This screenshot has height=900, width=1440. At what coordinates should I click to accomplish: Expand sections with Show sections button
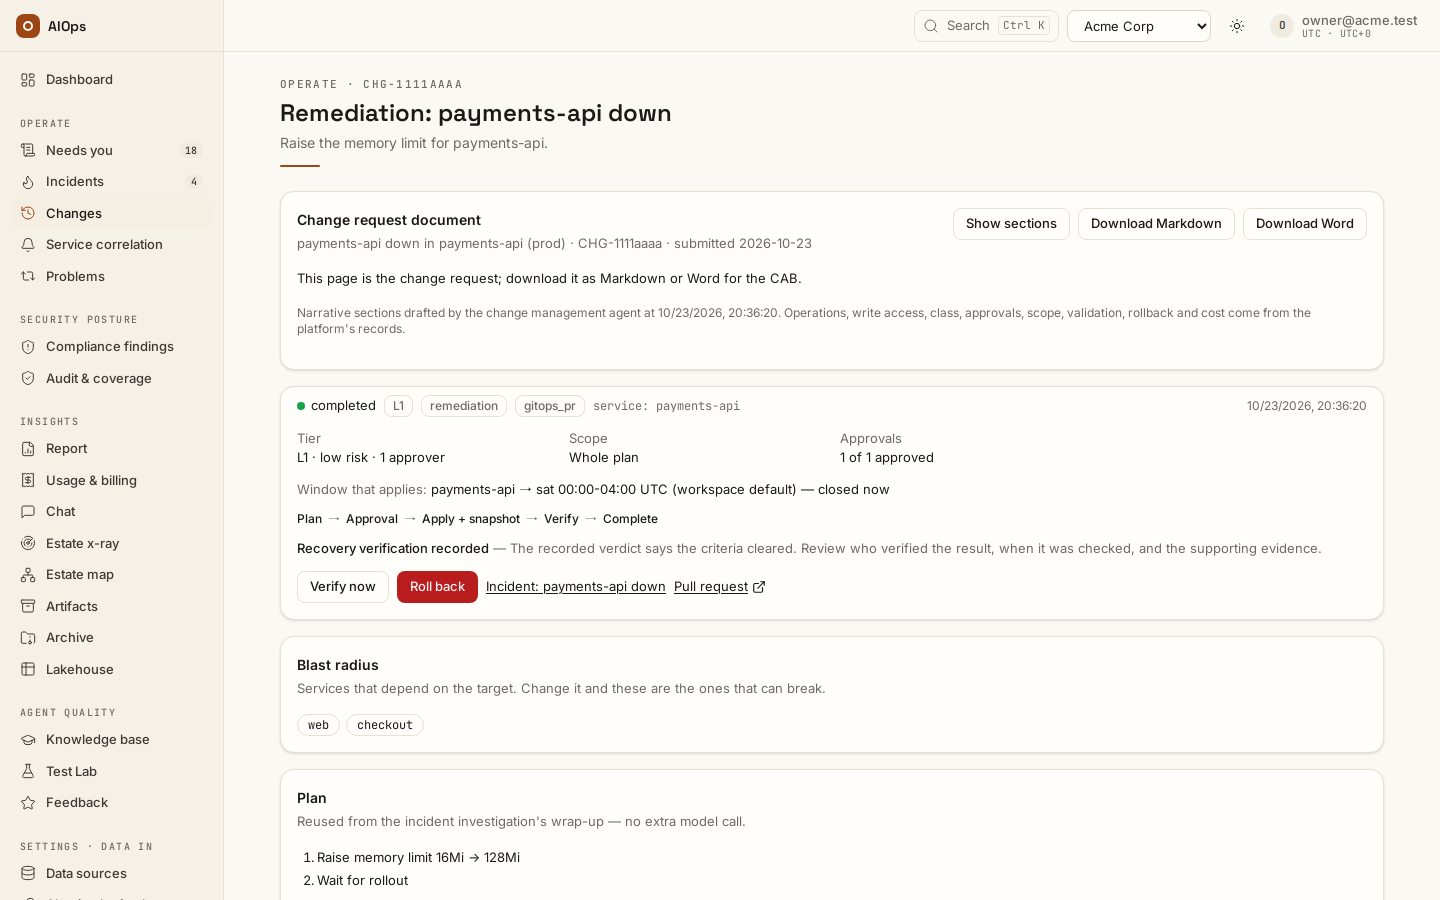click(1011, 224)
